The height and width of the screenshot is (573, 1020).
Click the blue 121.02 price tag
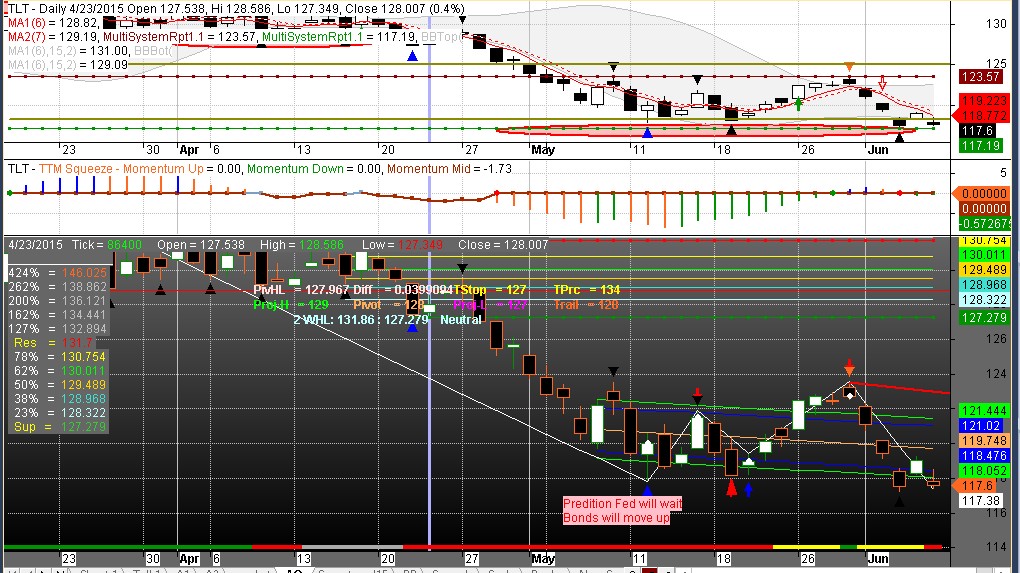[981, 426]
